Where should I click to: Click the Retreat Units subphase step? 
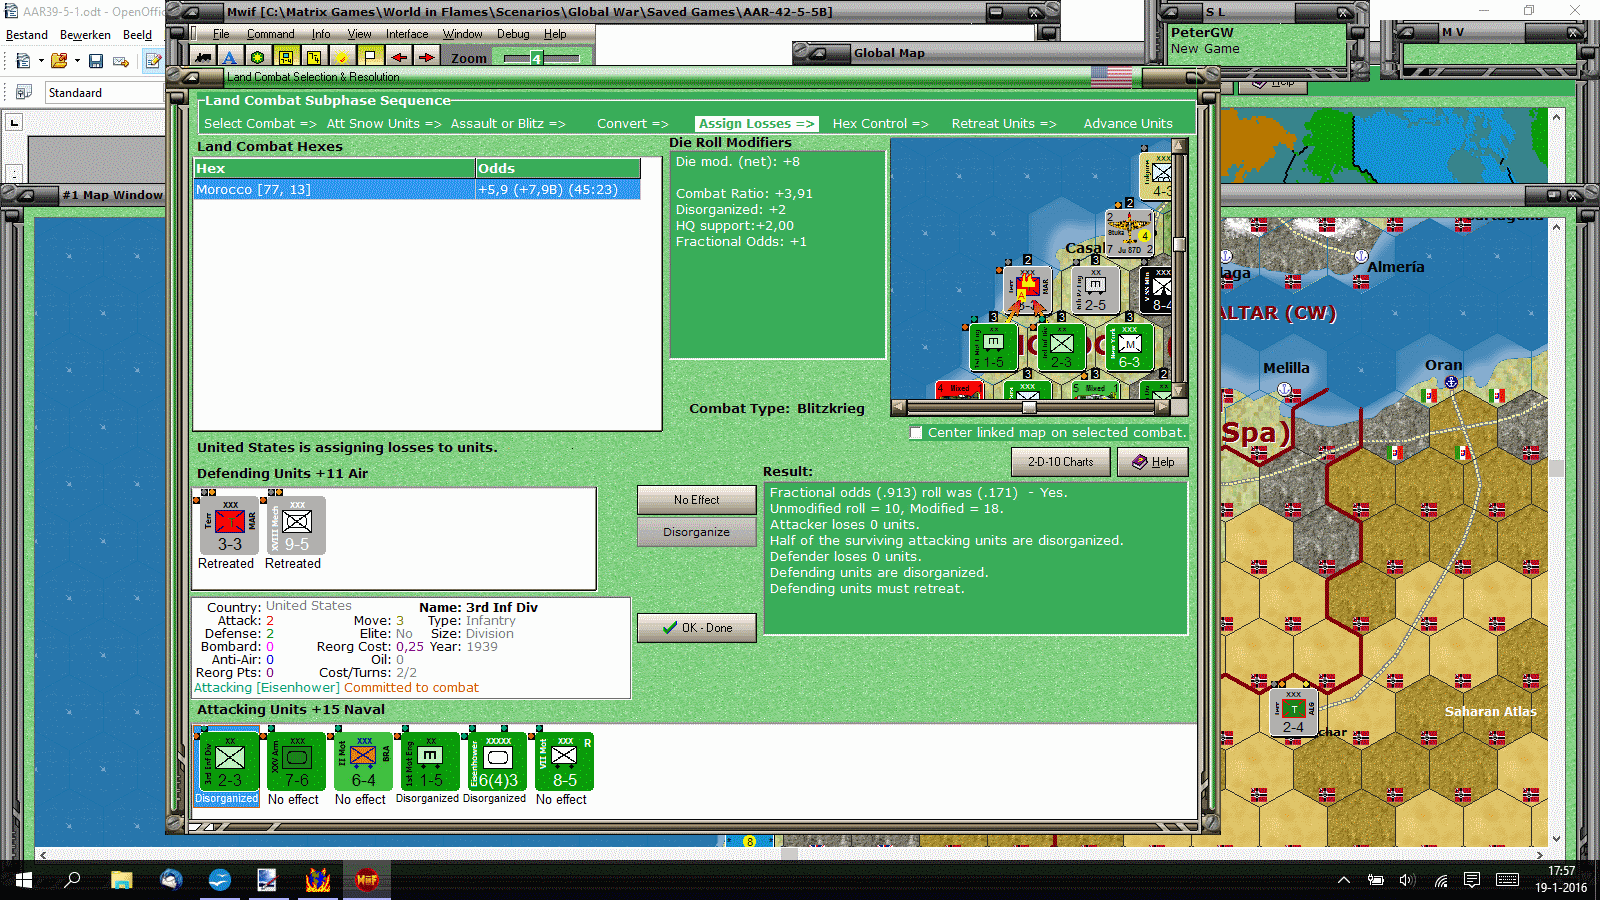point(1004,124)
